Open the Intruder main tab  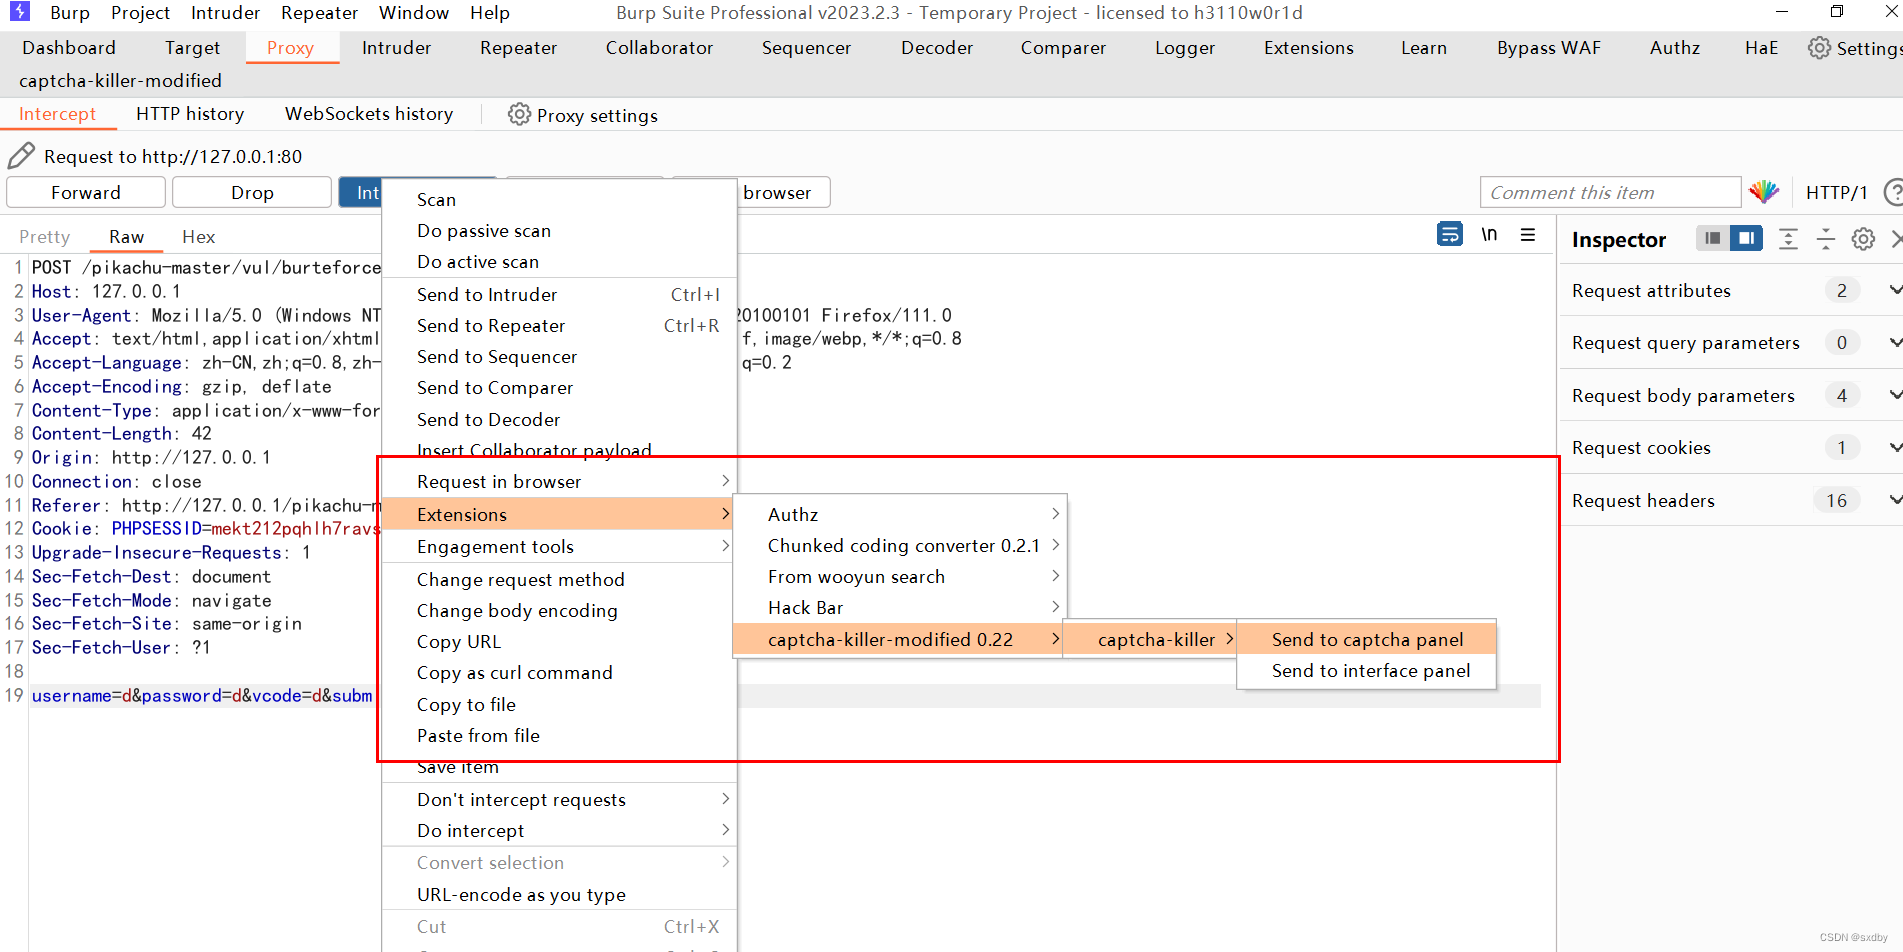pos(396,47)
